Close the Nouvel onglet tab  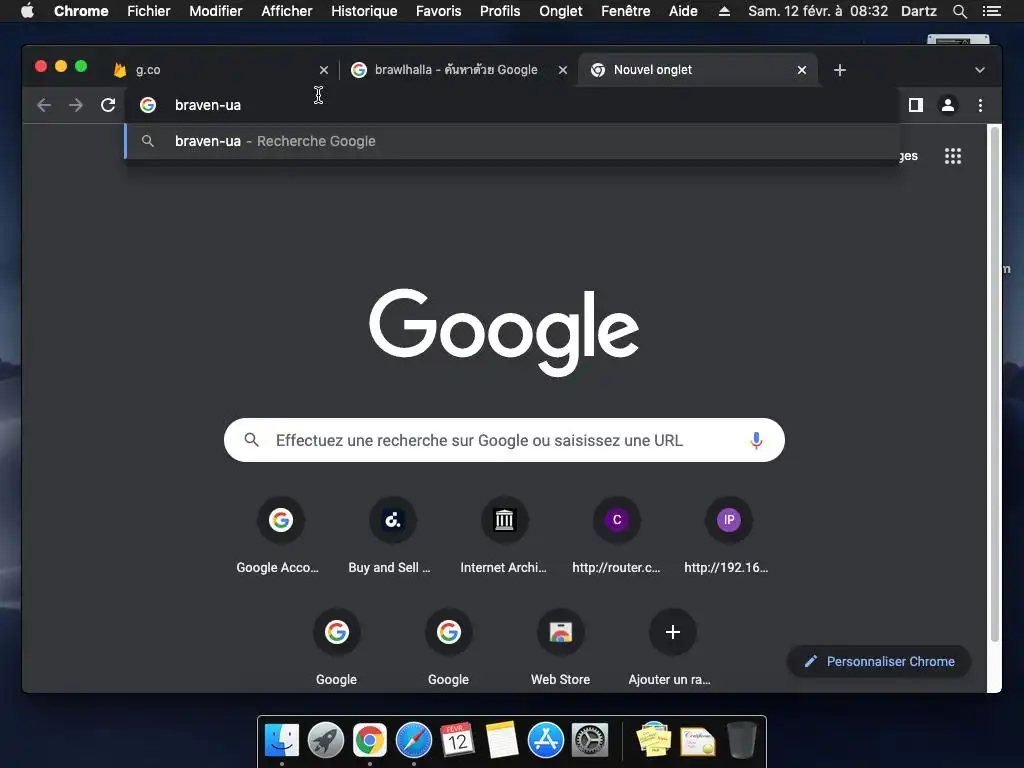point(801,70)
